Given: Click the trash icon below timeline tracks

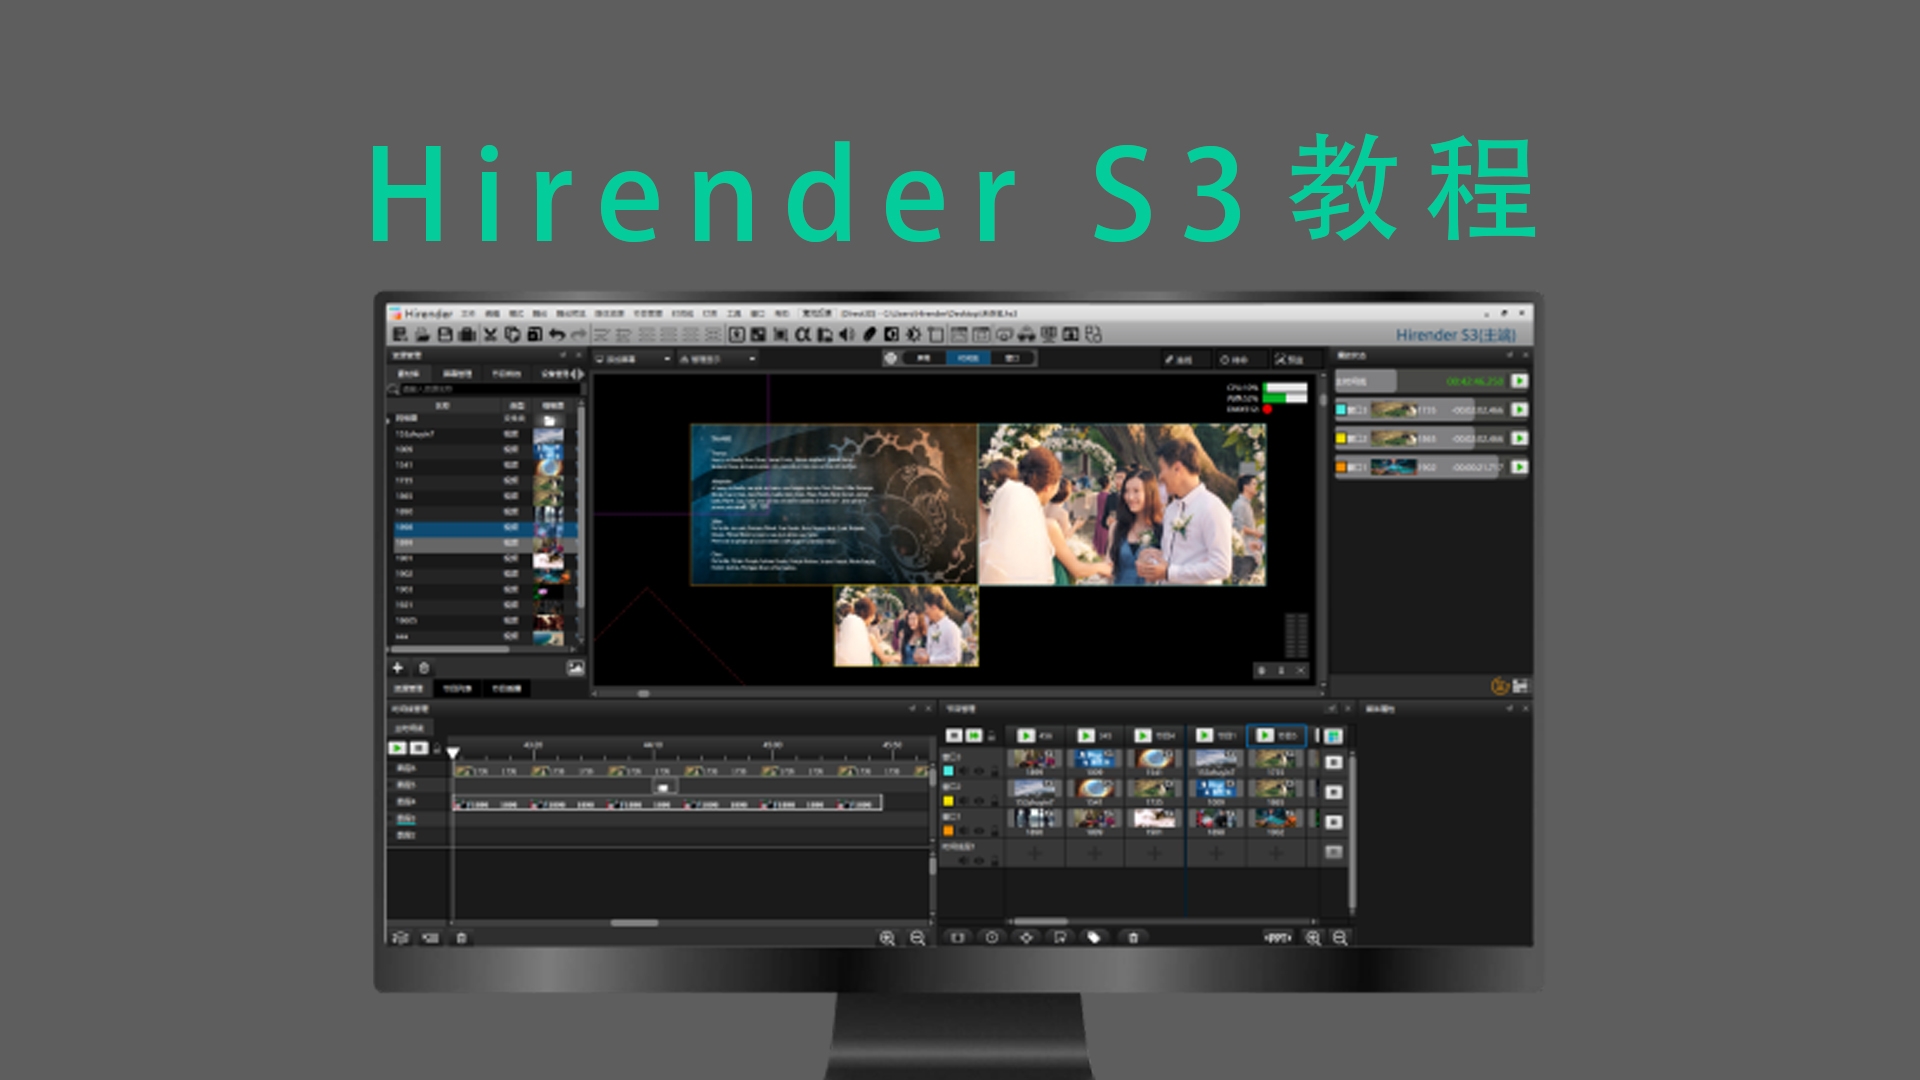Looking at the screenshot, I should pyautogui.click(x=461, y=938).
